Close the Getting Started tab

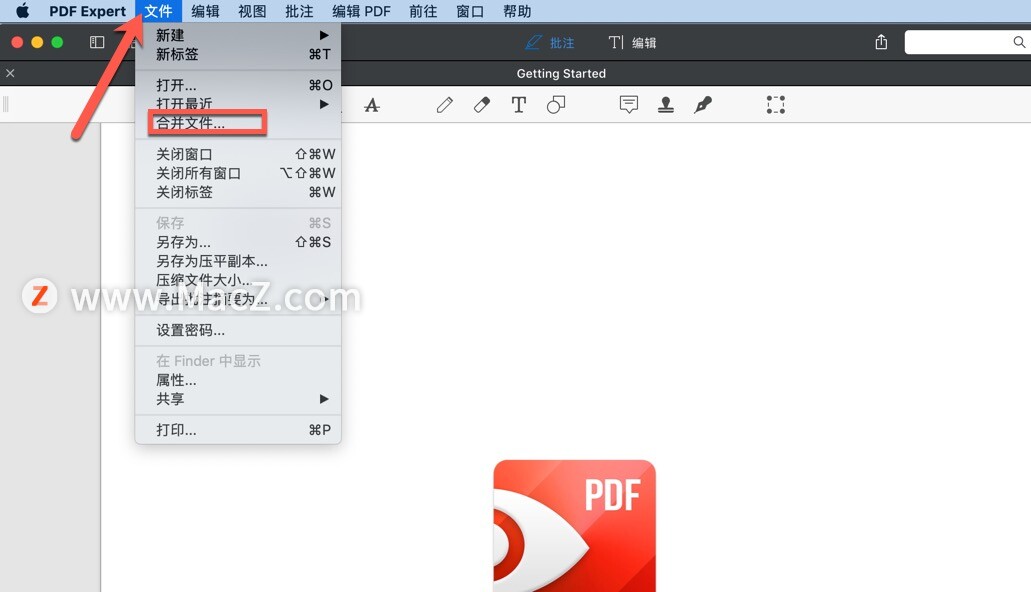click(x=10, y=73)
